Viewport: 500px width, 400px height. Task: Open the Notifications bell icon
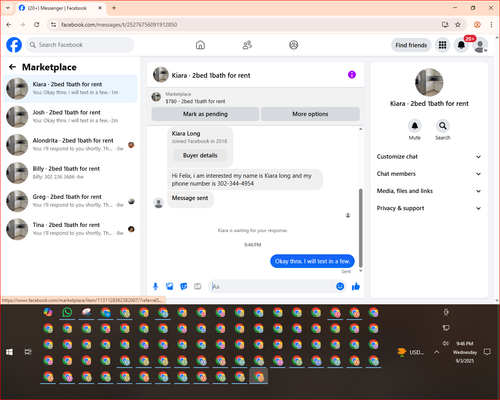tap(461, 45)
